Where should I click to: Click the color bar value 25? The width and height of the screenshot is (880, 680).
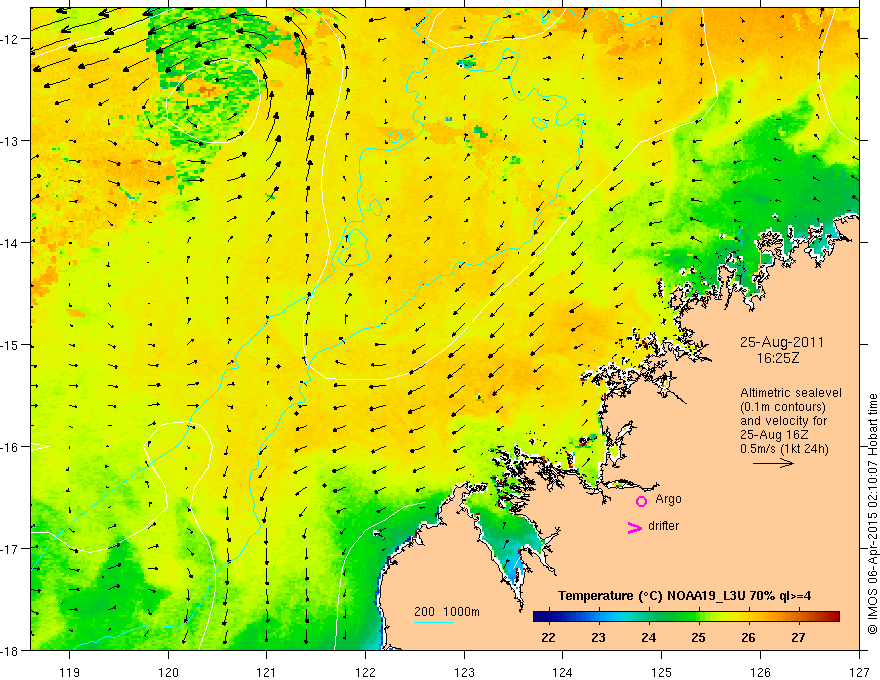(x=698, y=637)
